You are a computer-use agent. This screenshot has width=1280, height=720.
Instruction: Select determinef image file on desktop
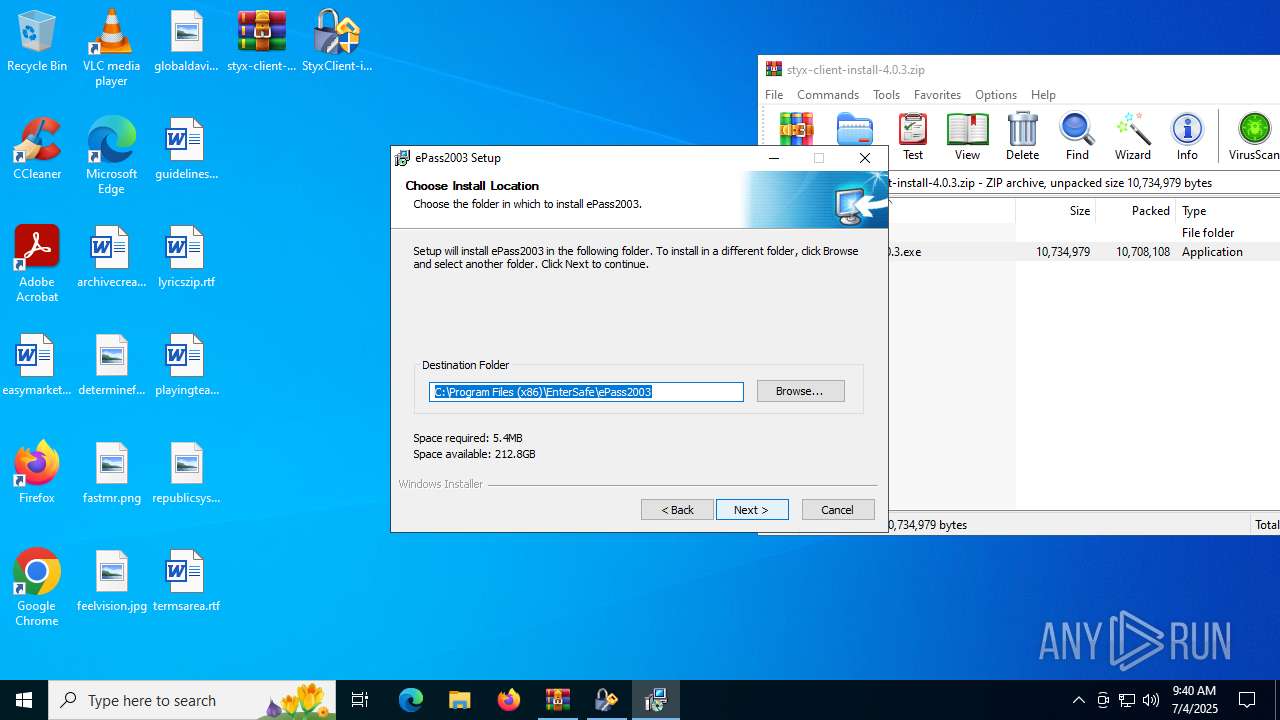click(x=111, y=365)
